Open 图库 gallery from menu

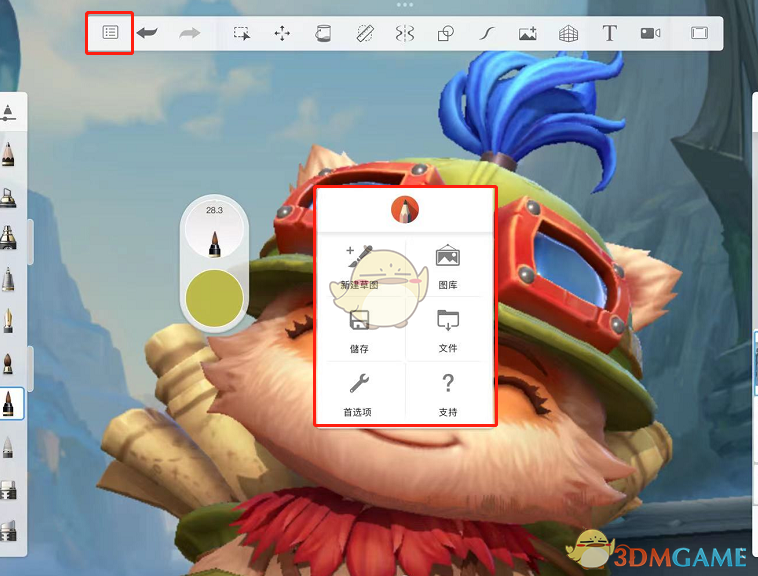[x=448, y=266]
